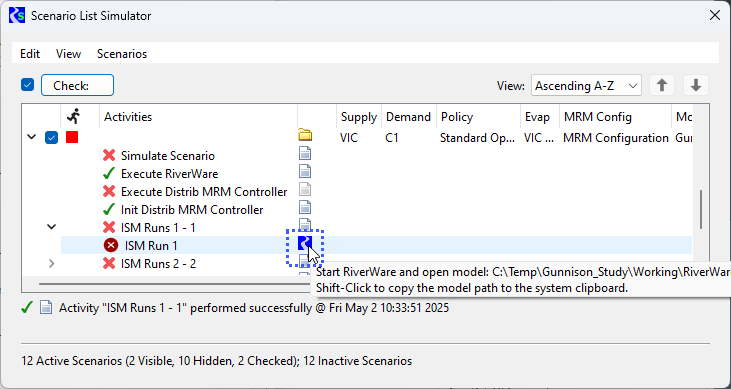This screenshot has width=731, height=389.
Task: Click RiverWare model icon for ISM Run 1
Action: pos(305,243)
